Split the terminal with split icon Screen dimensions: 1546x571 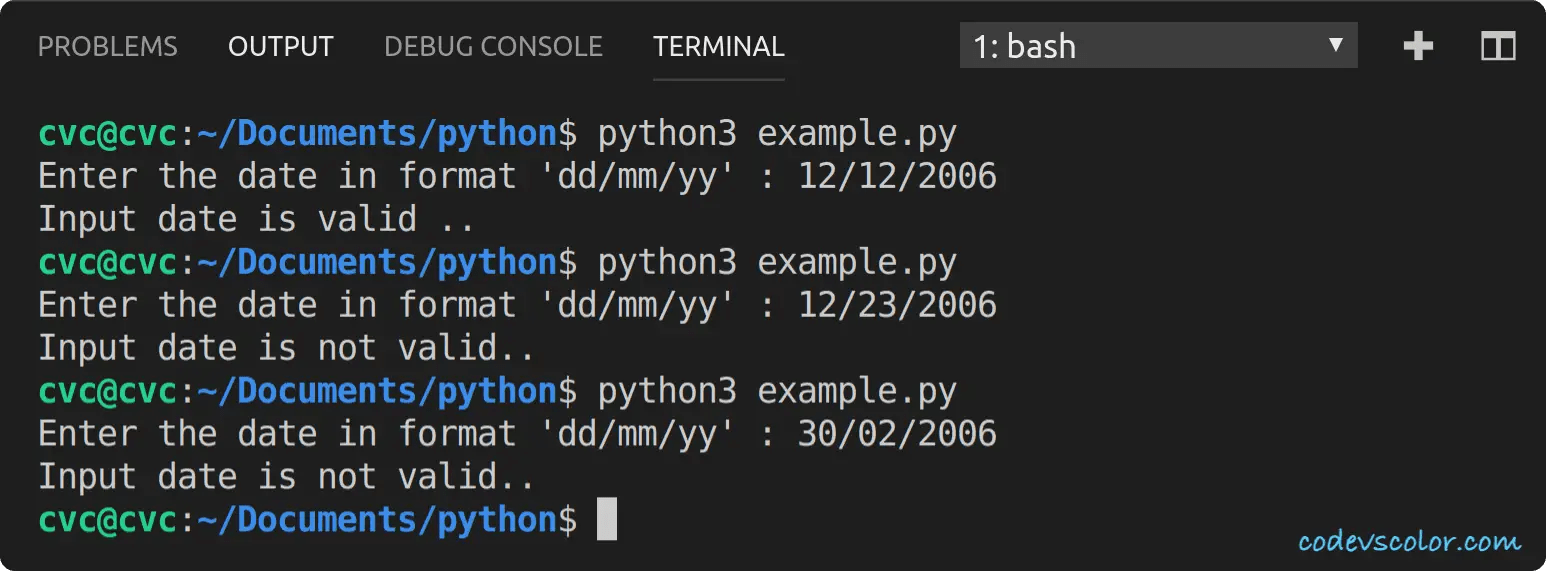tap(1498, 46)
